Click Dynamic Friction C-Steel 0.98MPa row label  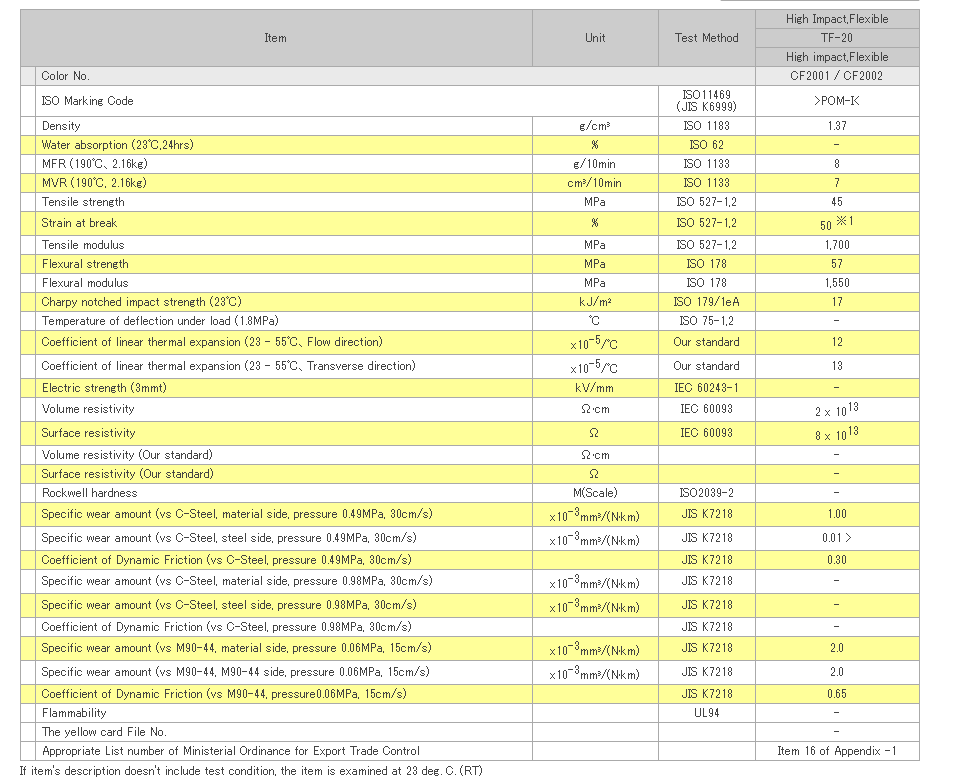(x=226, y=628)
